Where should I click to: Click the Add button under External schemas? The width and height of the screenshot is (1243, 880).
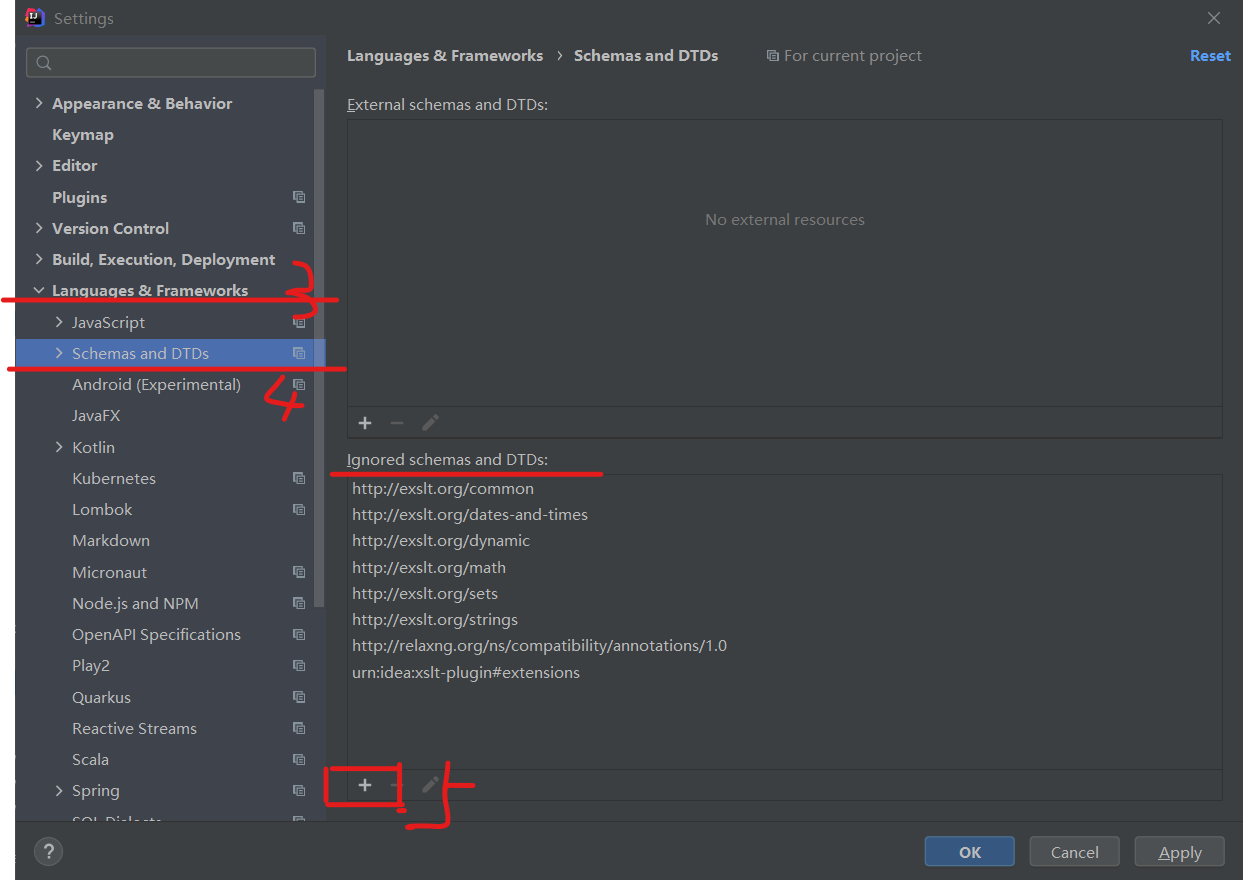point(365,423)
